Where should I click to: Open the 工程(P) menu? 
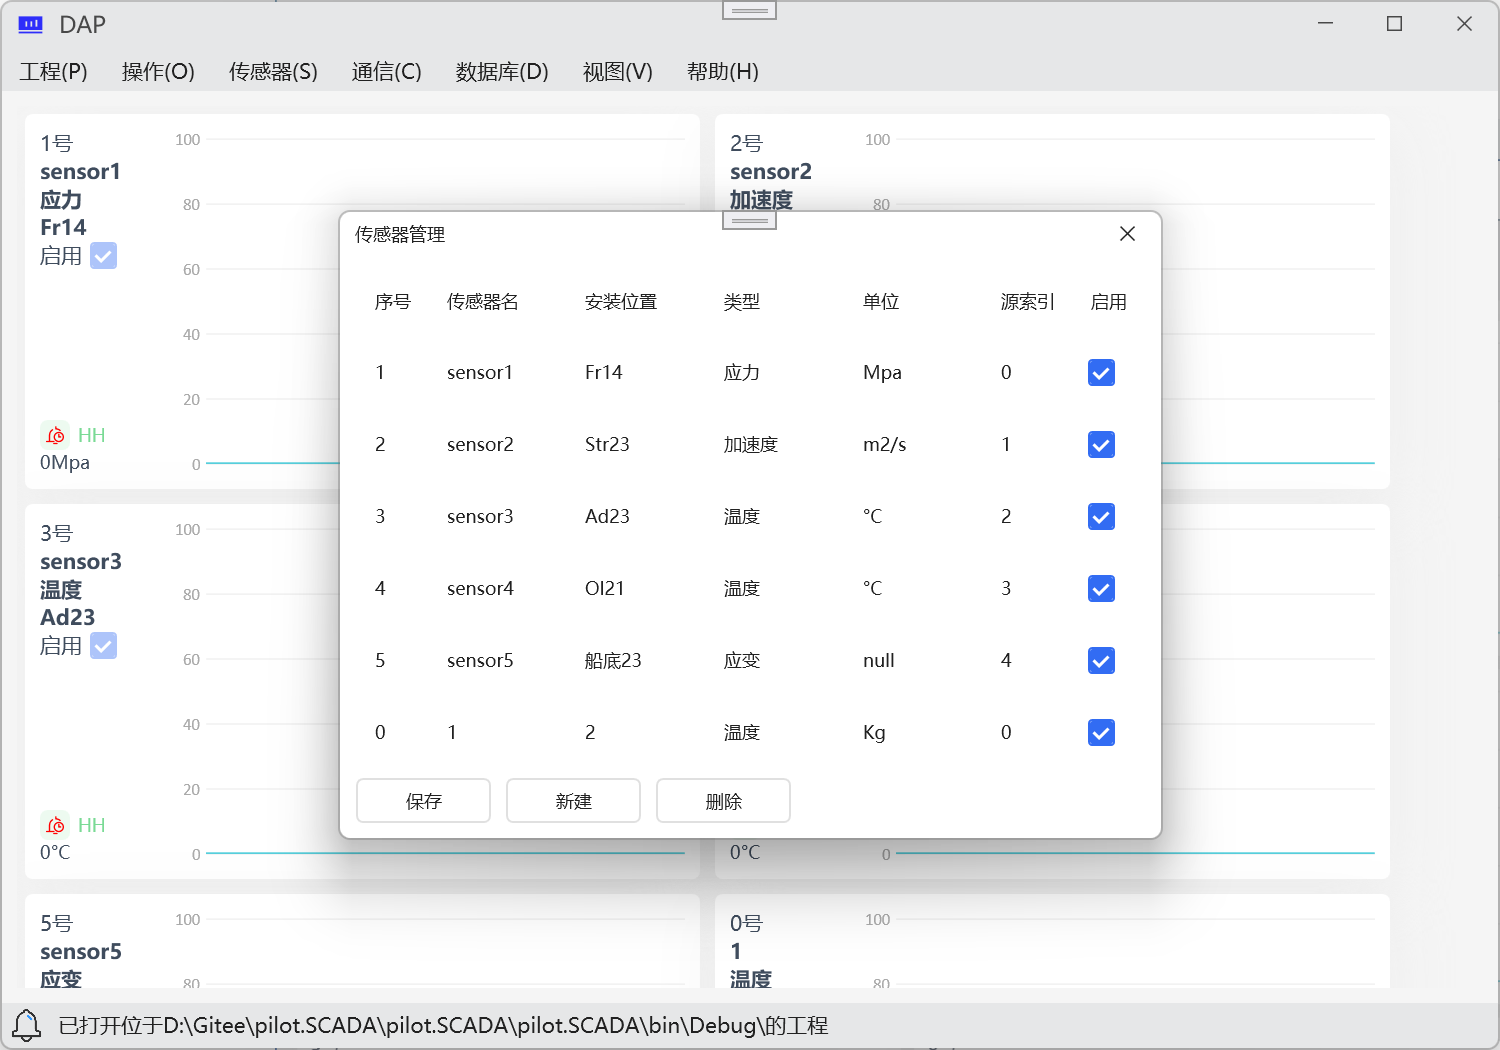click(x=54, y=71)
